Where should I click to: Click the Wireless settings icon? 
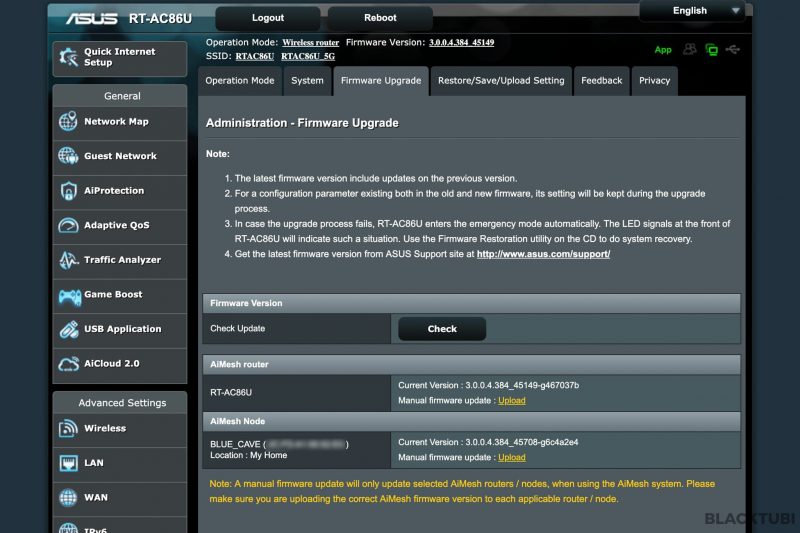[x=68, y=428]
